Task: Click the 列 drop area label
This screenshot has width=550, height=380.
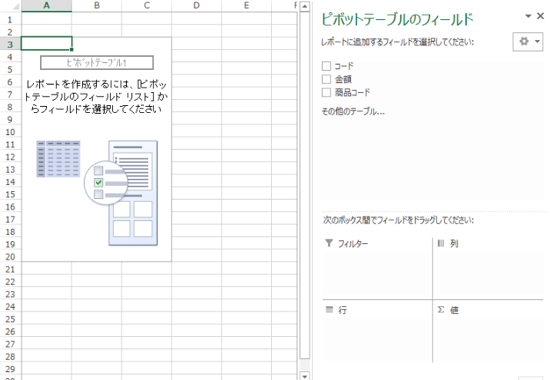Action: pos(454,243)
